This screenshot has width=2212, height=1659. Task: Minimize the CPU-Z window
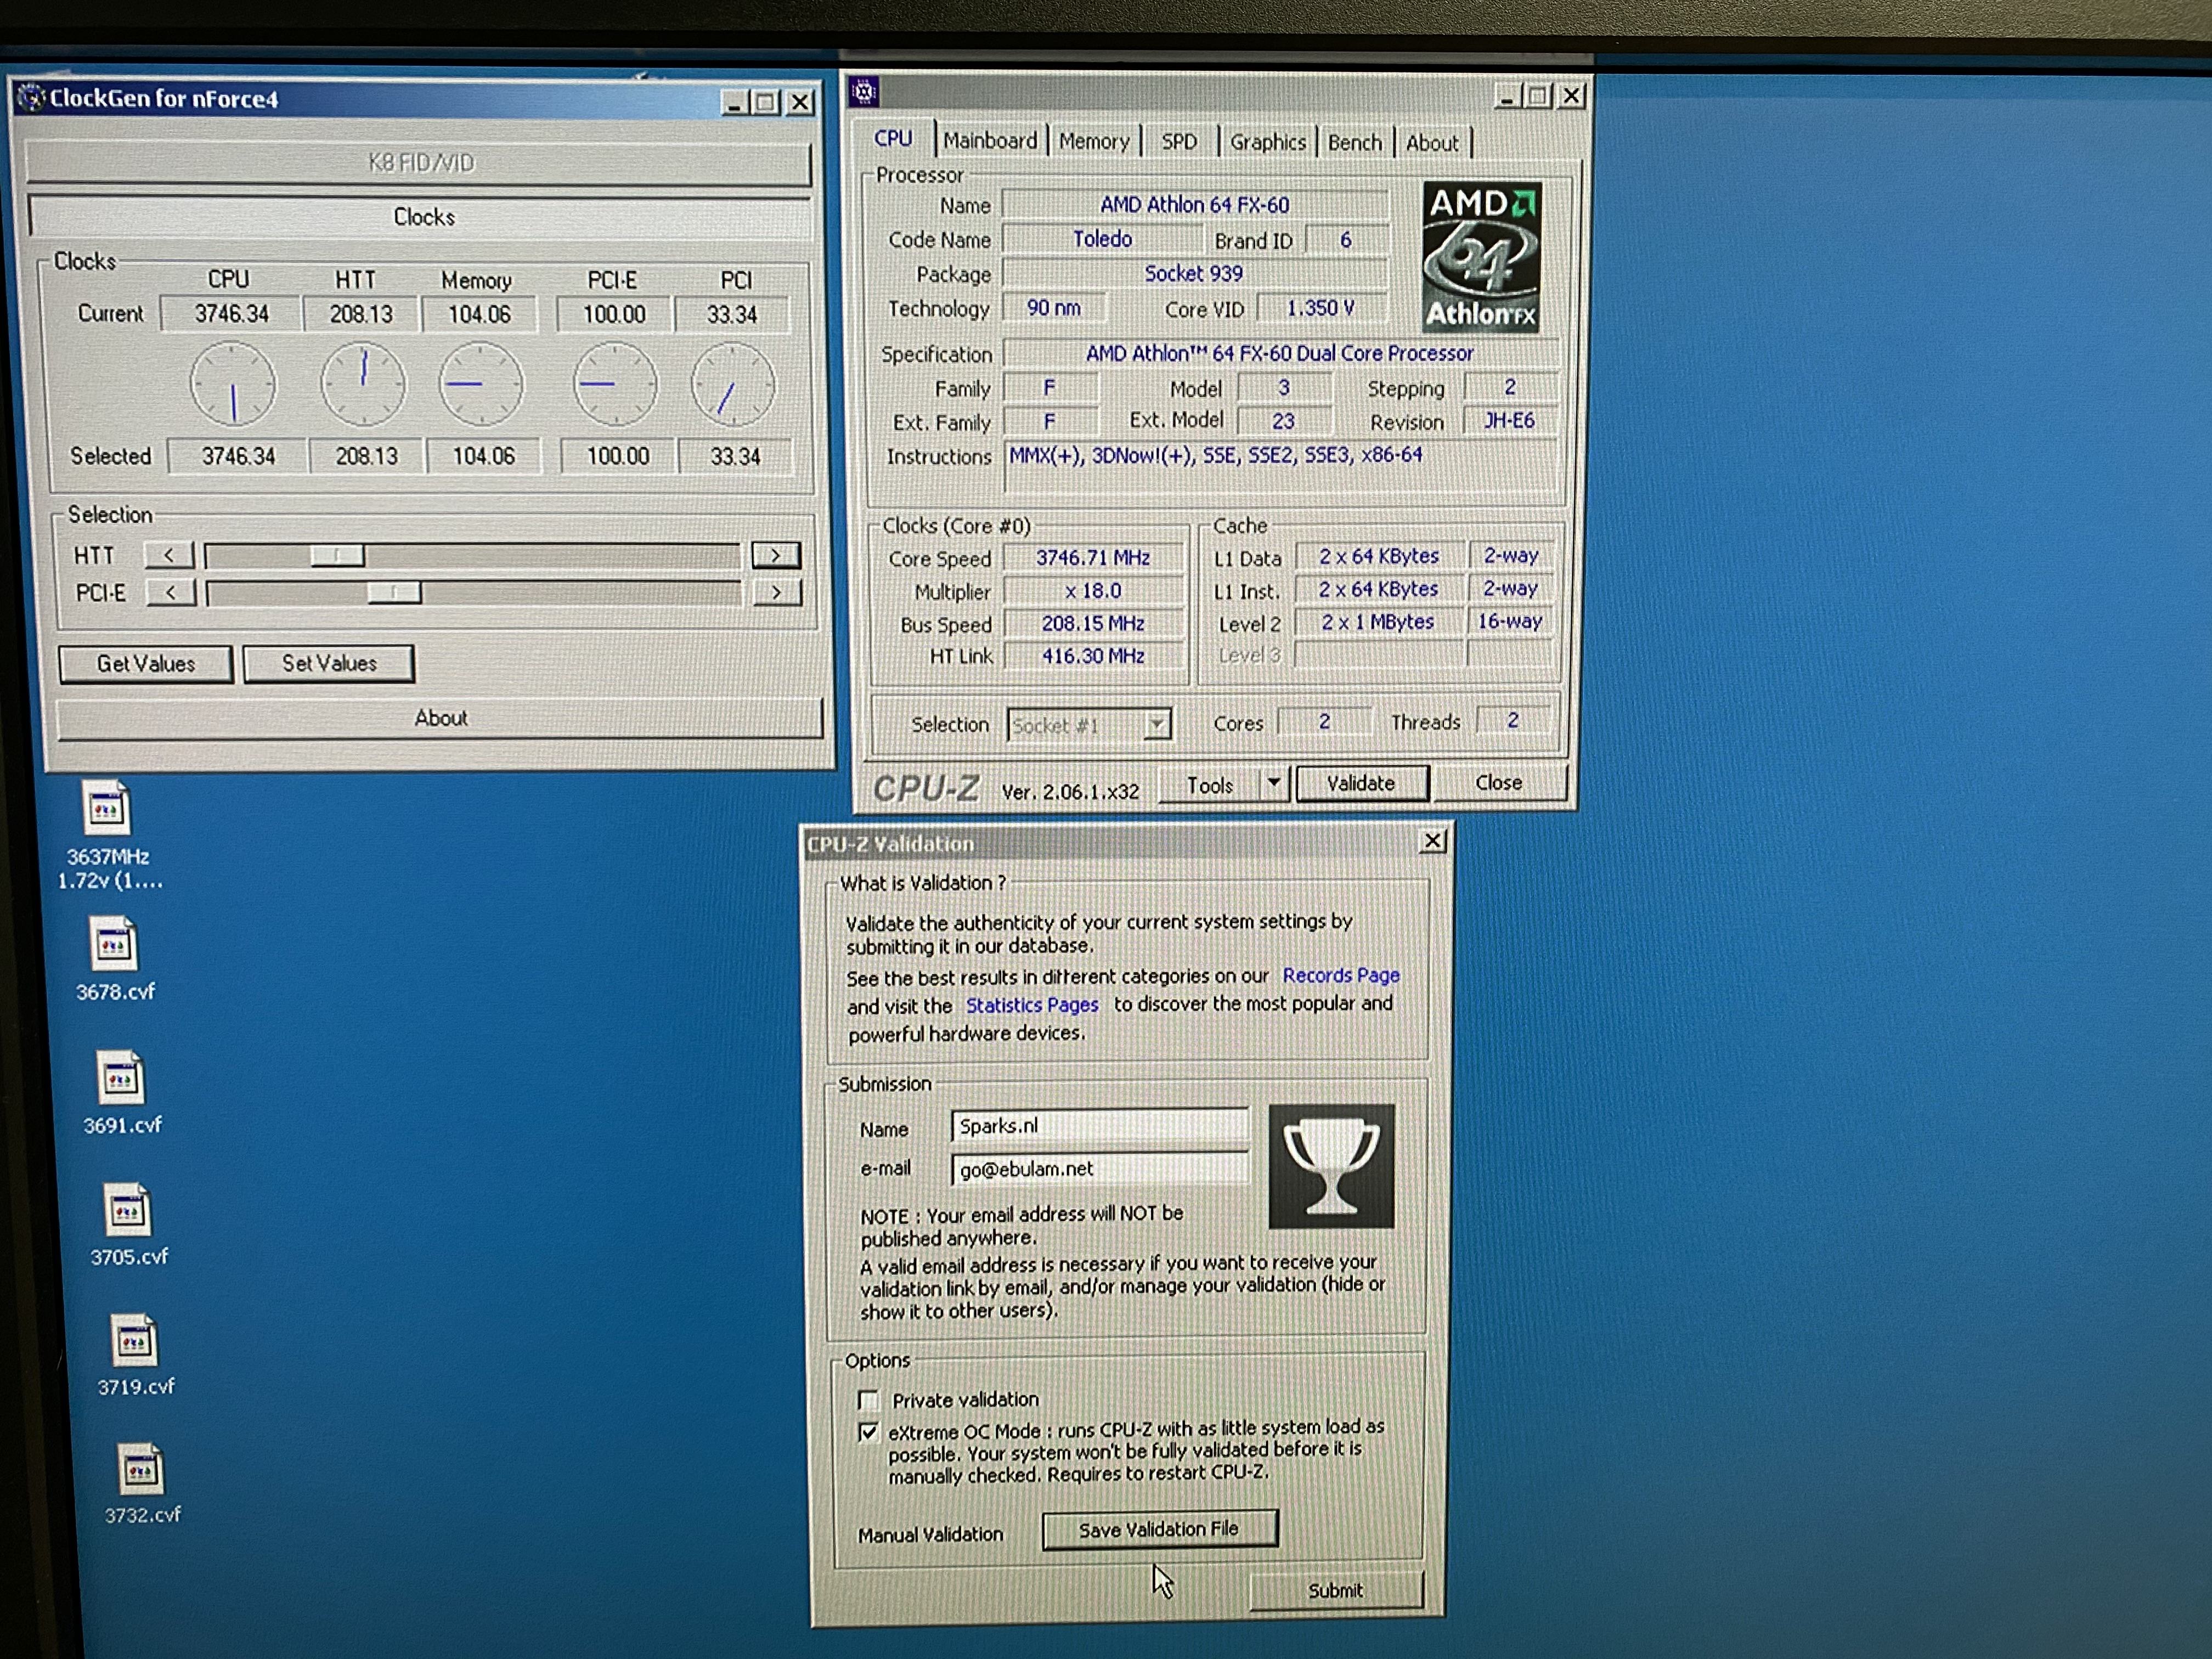tap(1507, 96)
